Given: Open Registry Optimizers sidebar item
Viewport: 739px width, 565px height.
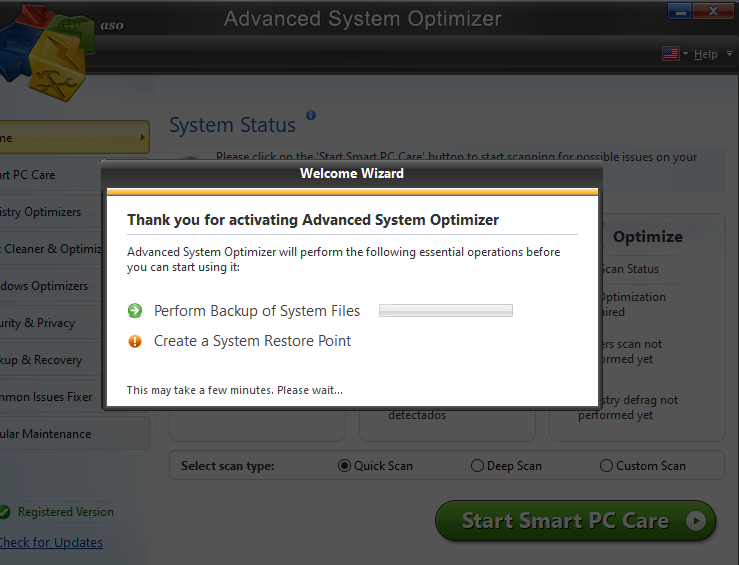Looking at the screenshot, I should pyautogui.click(x=50, y=212).
